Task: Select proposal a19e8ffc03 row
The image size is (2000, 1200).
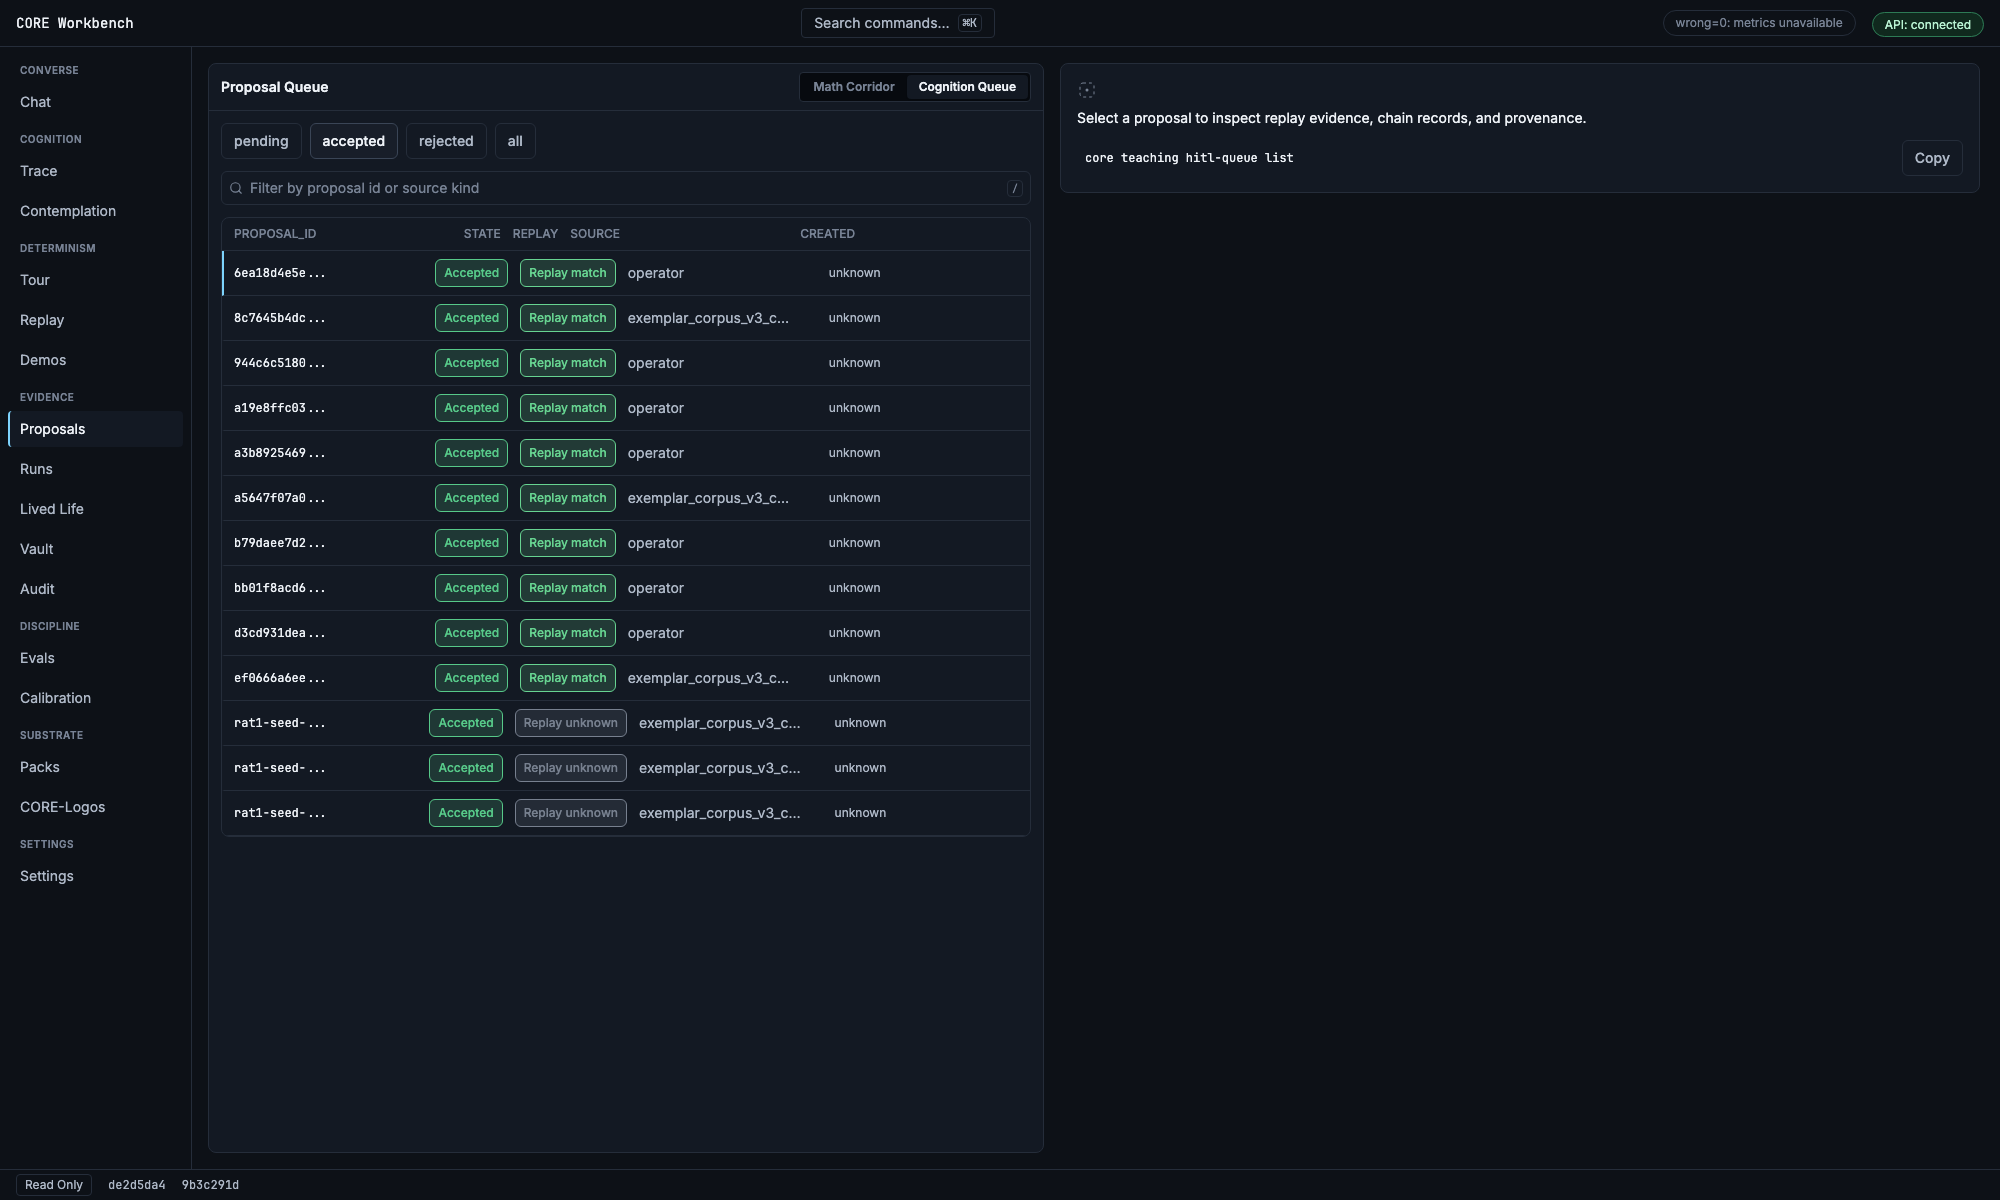Action: pyautogui.click(x=626, y=408)
